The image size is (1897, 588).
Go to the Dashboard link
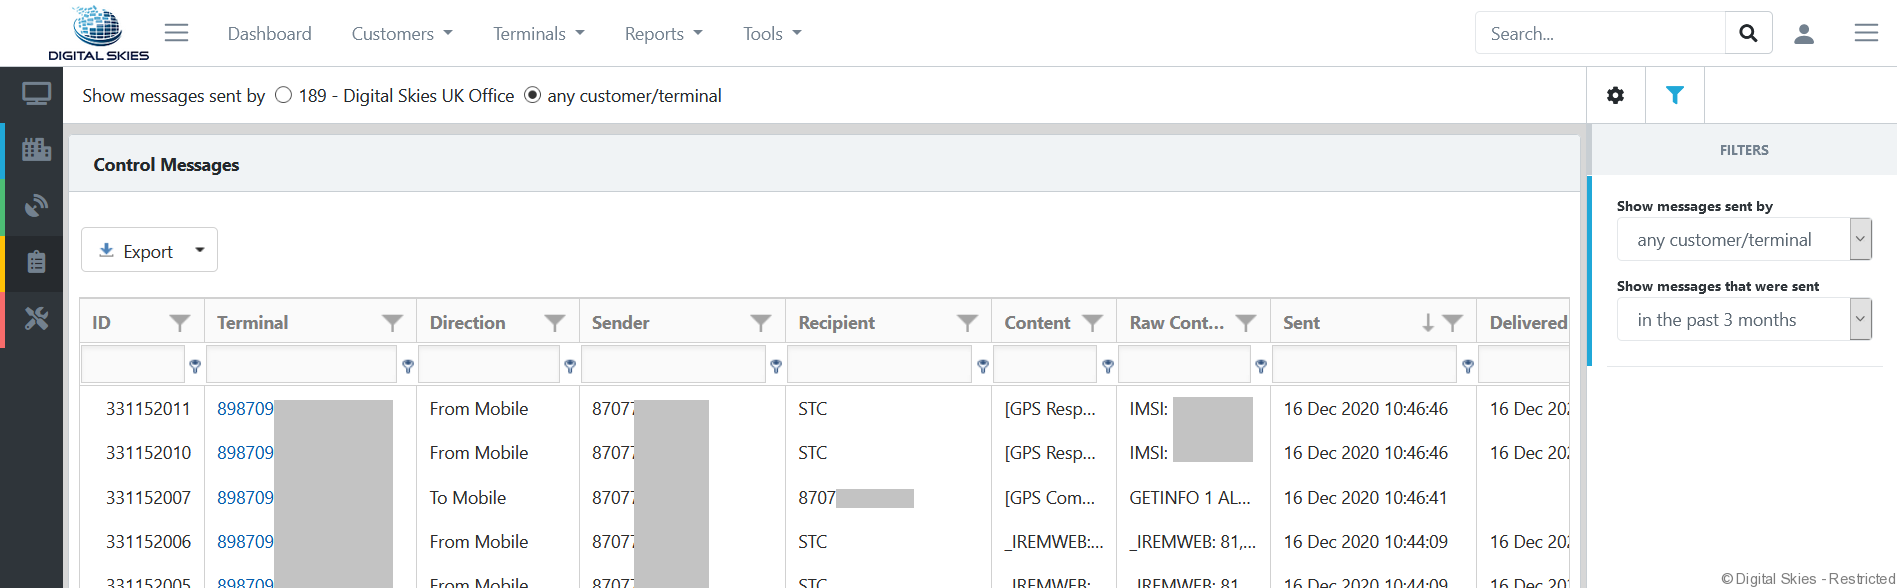[269, 34]
